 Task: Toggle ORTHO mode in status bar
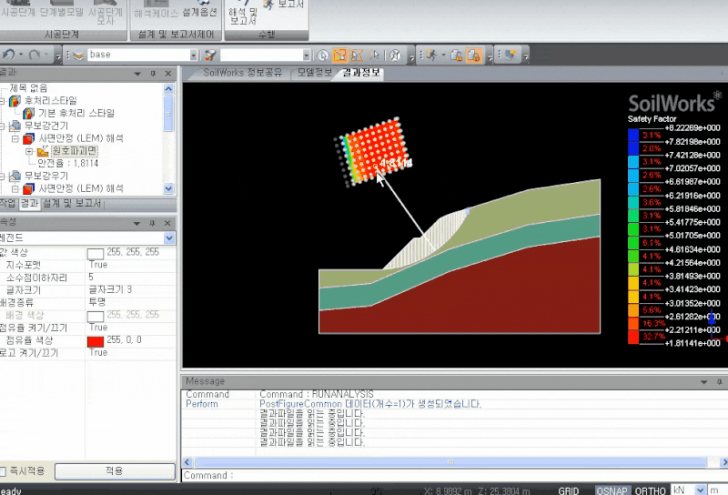pos(648,490)
